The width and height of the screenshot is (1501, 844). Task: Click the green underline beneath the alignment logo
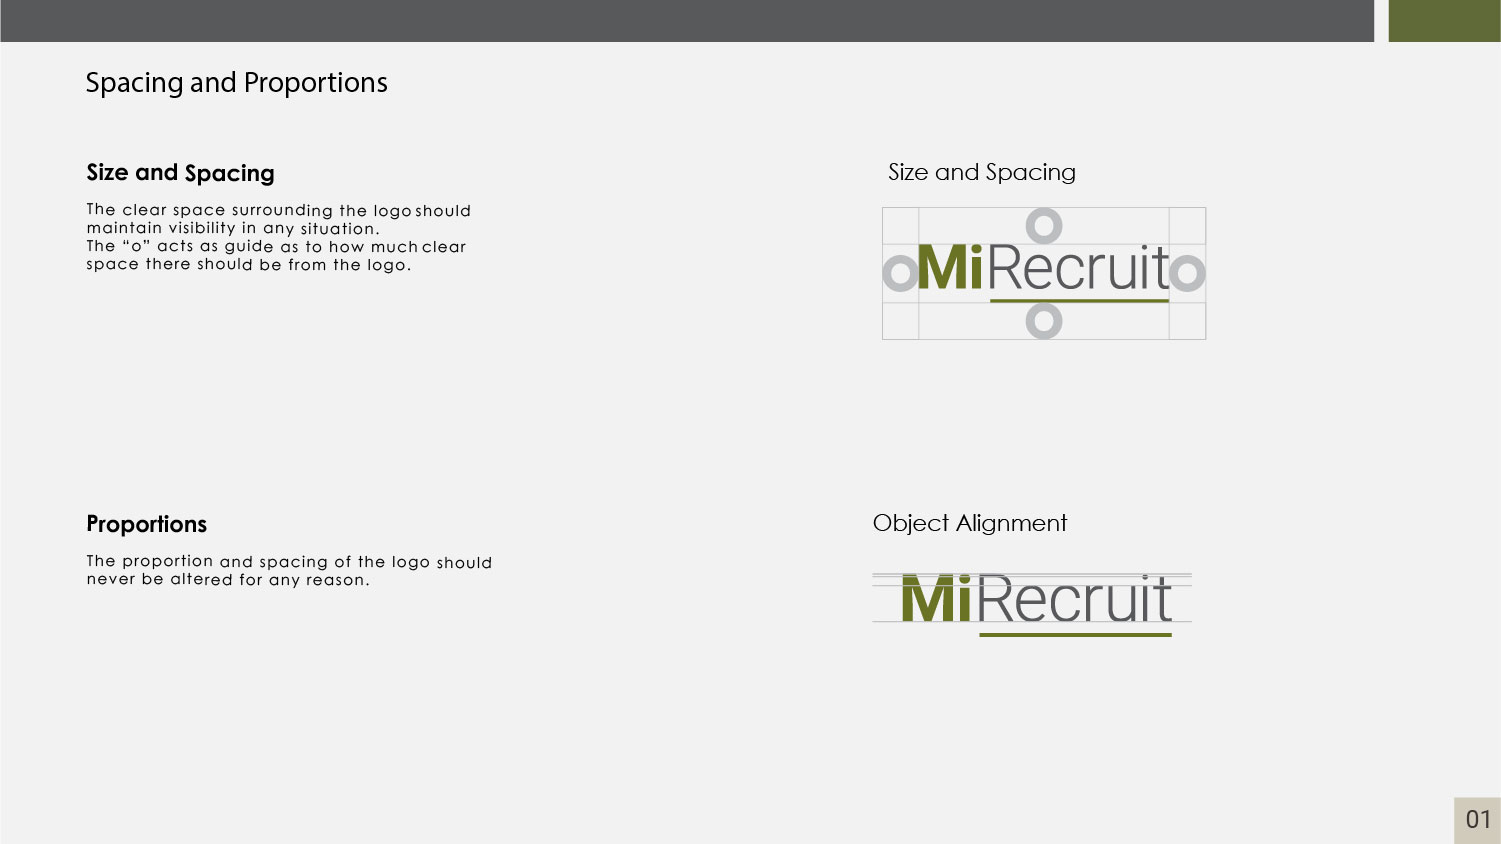click(1075, 635)
